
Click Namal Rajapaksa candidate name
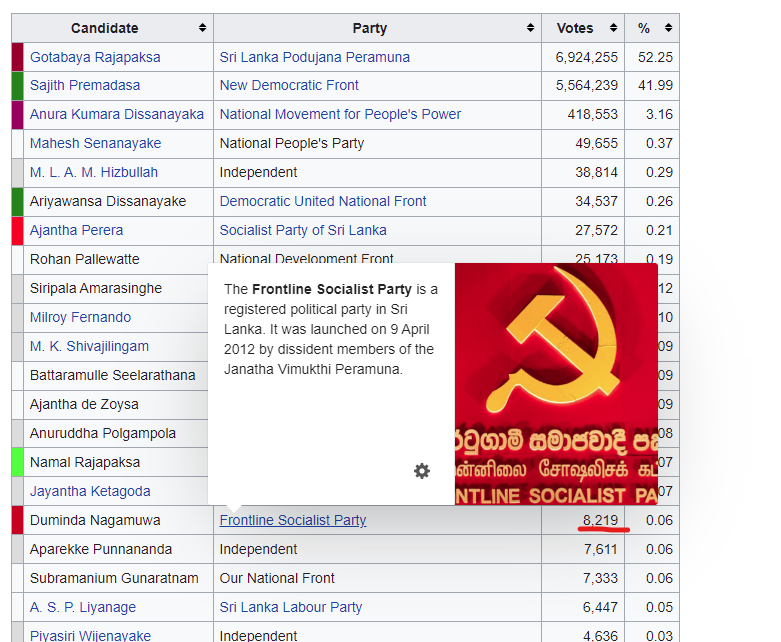pos(85,462)
